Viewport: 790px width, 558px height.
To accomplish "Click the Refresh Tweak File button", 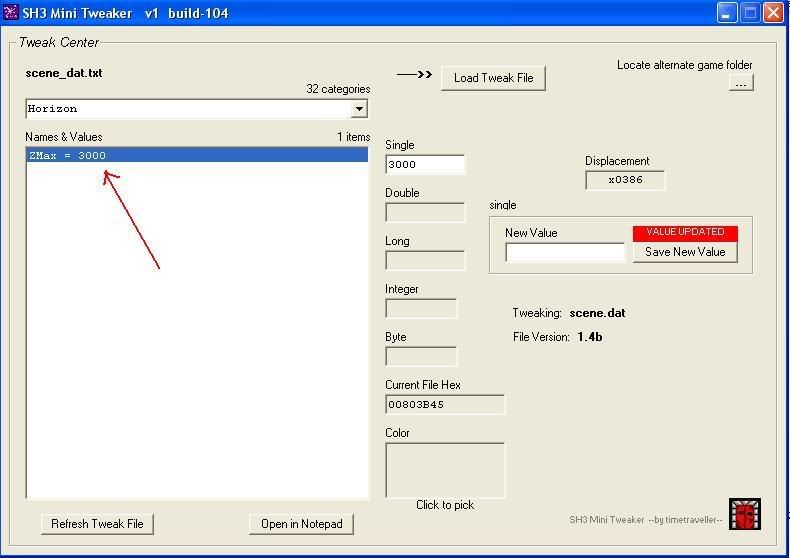I will (97, 524).
